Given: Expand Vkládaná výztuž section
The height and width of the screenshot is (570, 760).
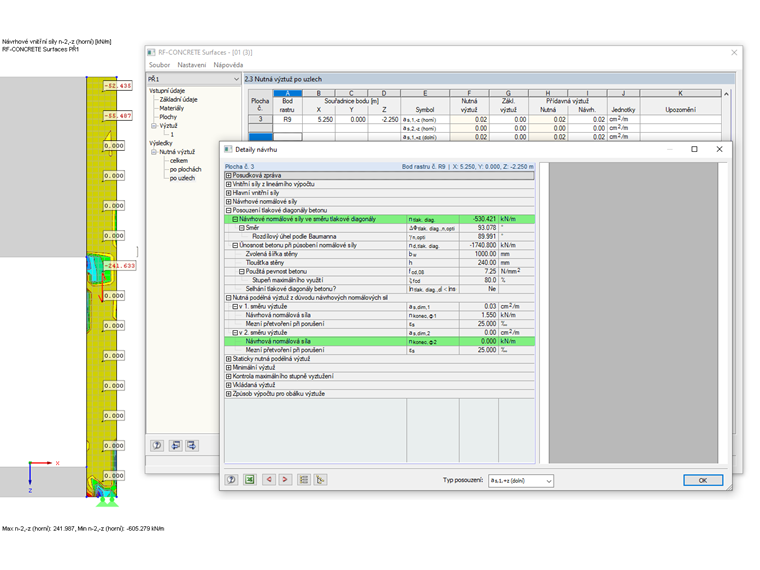Looking at the screenshot, I should pos(229,385).
